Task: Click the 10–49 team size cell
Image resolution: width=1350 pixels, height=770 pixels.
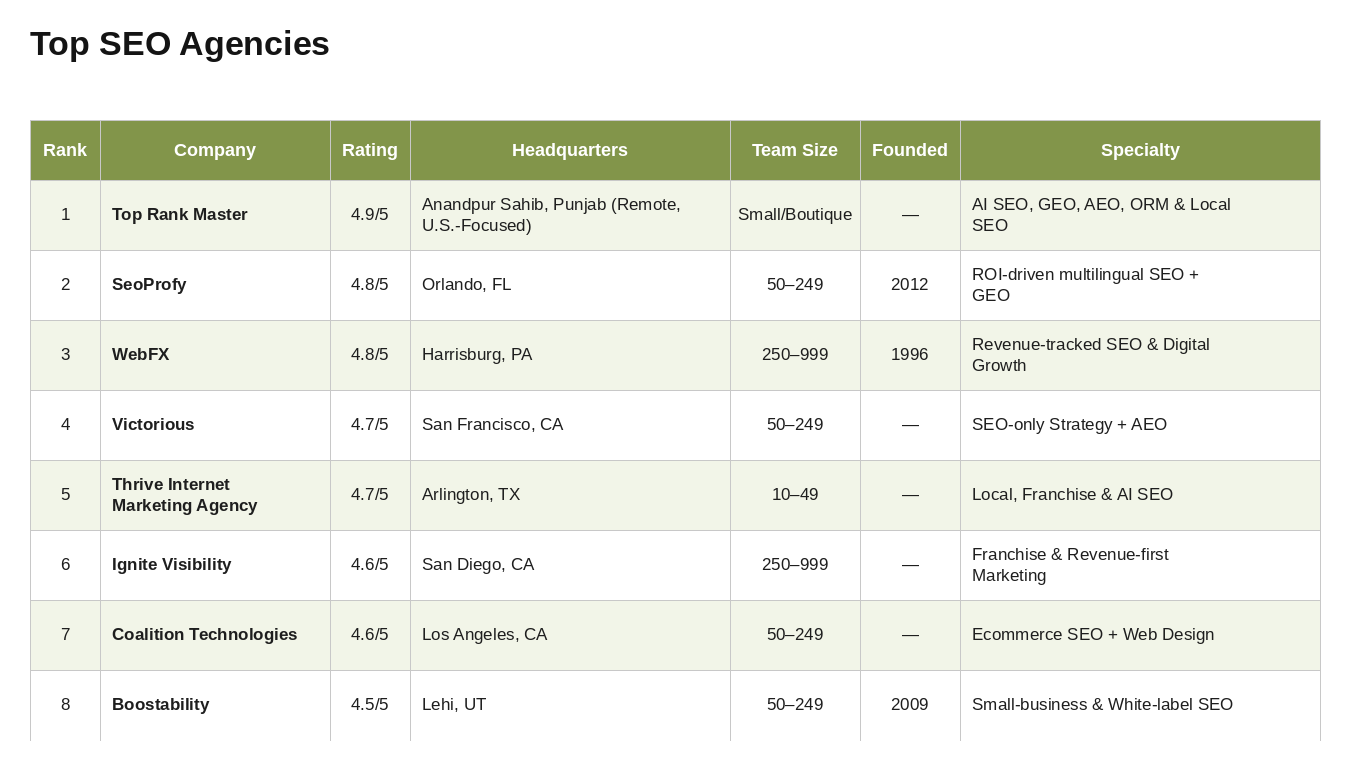Action: pyautogui.click(x=795, y=495)
